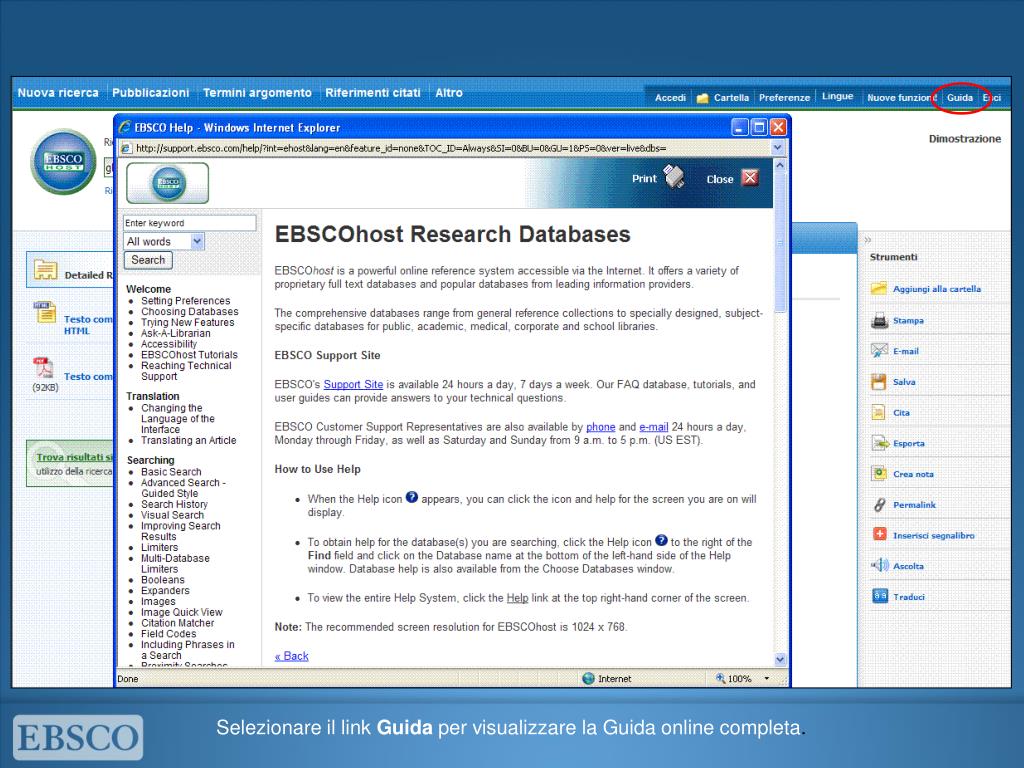The image size is (1024, 768).
Task: Click the Enter keyword field
Action: point(189,223)
